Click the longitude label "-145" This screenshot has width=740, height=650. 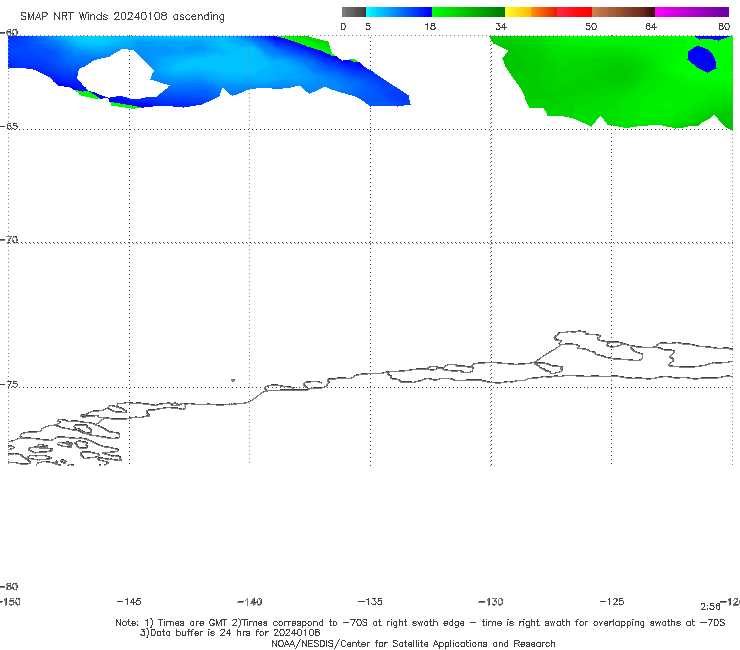click(129, 601)
